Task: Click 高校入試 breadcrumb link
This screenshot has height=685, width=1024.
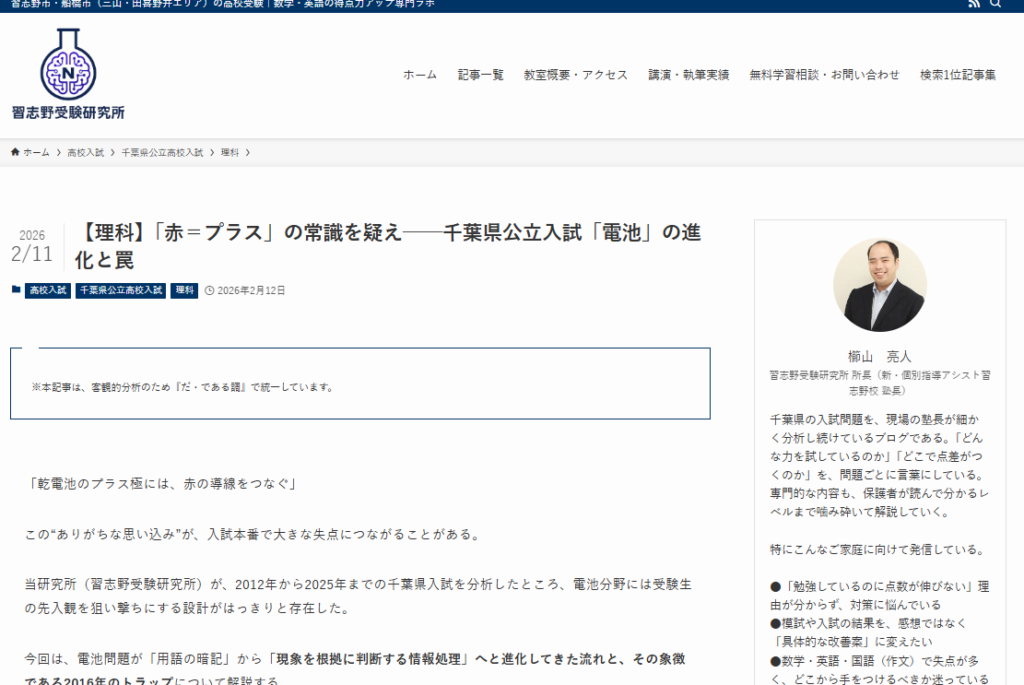Action: click(85, 153)
